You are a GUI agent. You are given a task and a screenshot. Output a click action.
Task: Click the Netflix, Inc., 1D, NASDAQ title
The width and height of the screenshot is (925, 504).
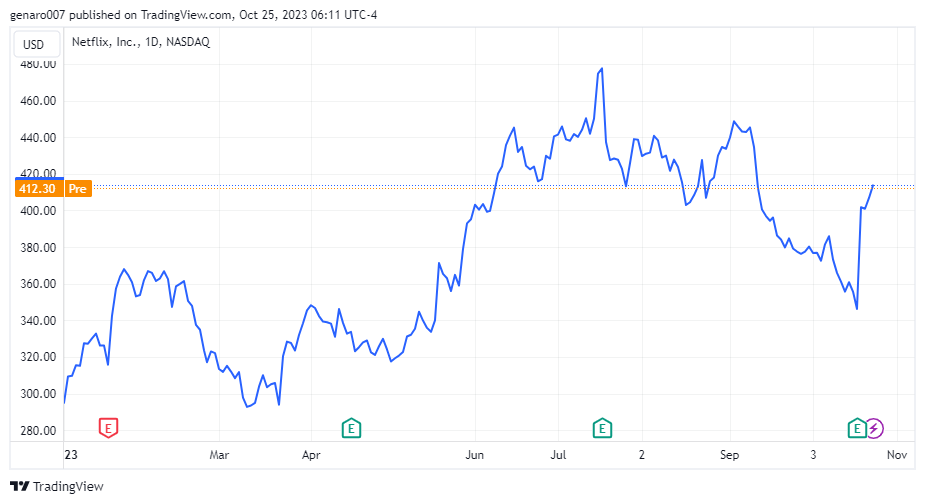[140, 42]
